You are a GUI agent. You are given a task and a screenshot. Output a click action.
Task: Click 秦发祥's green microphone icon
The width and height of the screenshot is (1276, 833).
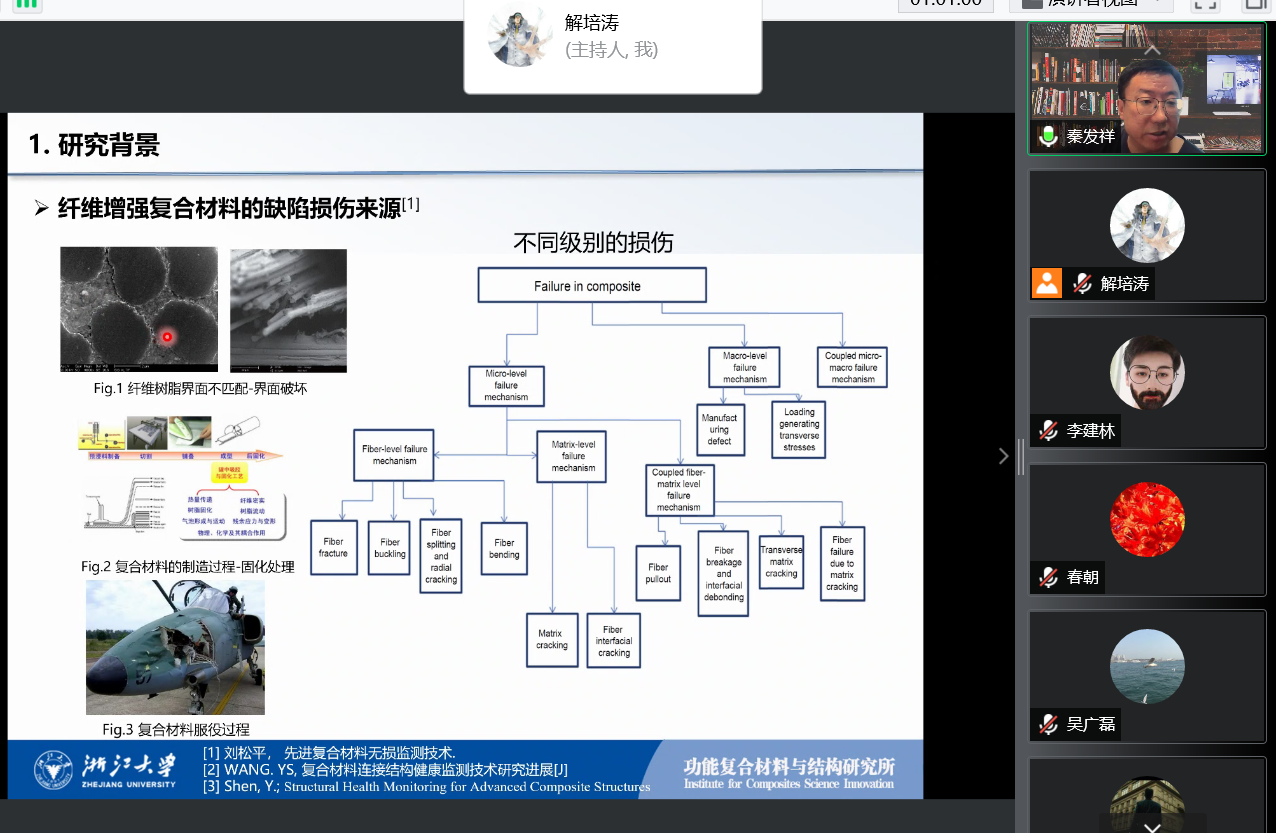pyautogui.click(x=1048, y=136)
